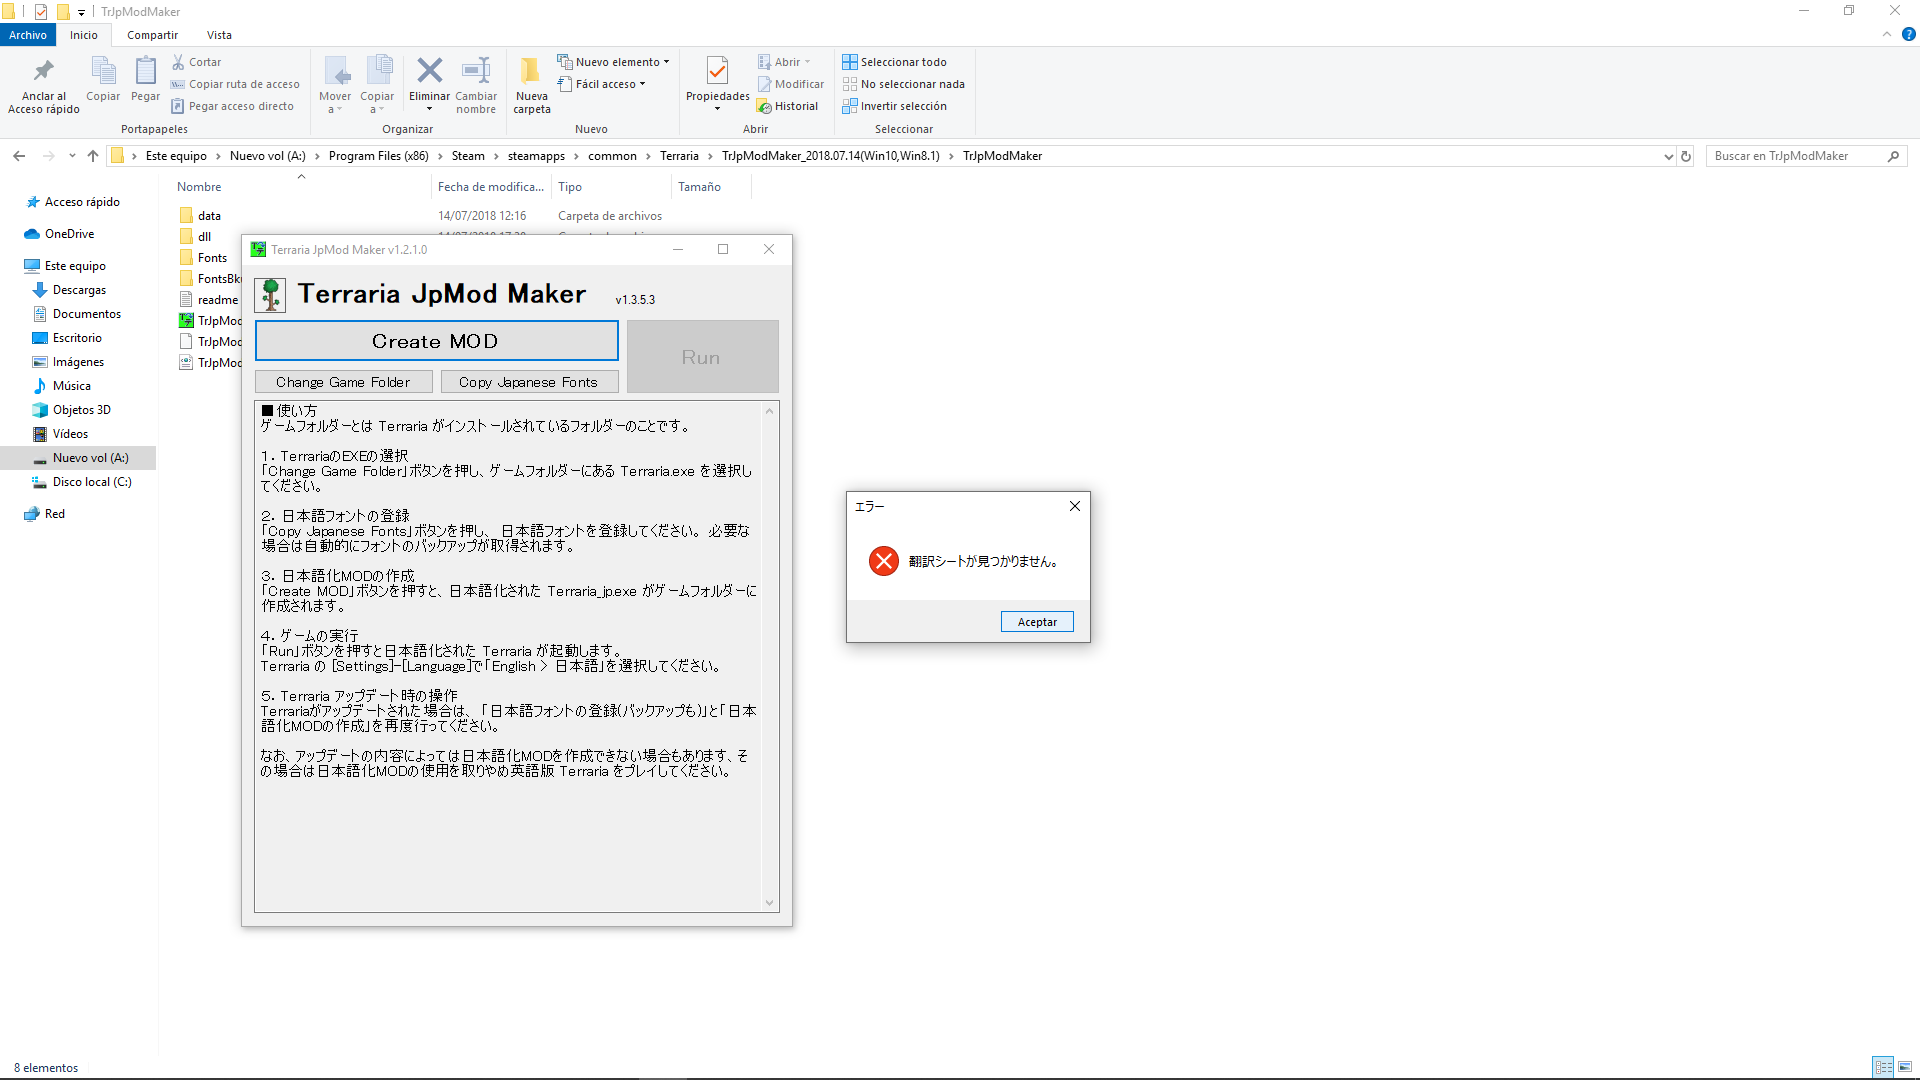Close the error dialog with X
The image size is (1920, 1080).
1075,506
